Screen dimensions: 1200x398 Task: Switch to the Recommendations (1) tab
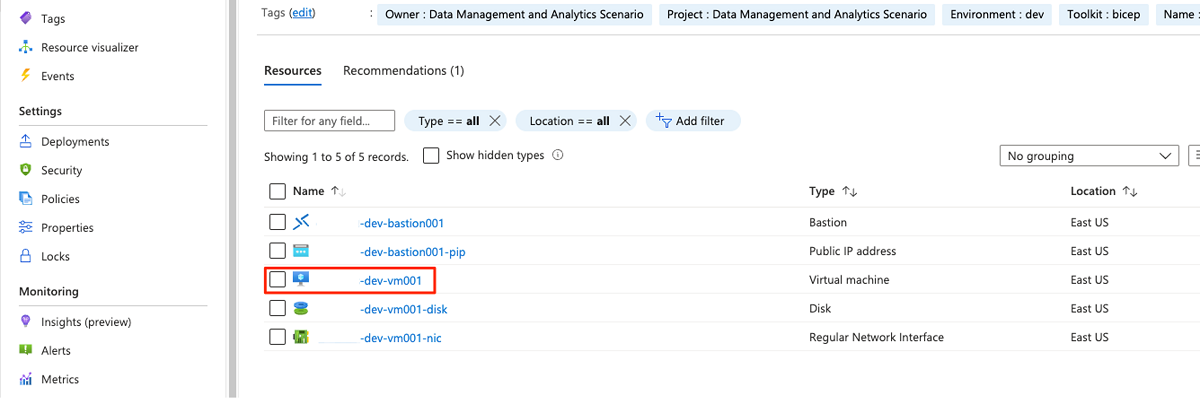click(x=403, y=71)
